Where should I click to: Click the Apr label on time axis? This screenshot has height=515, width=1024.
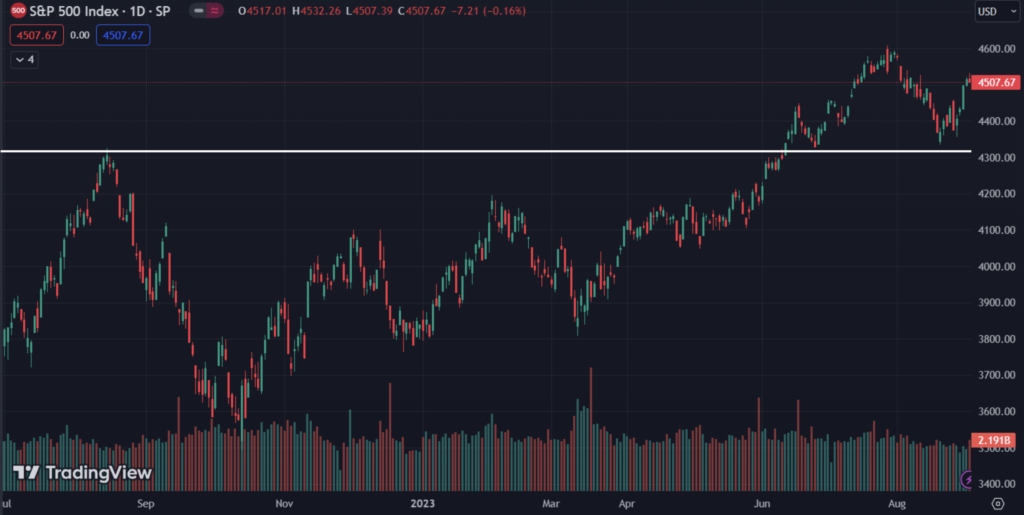627,504
